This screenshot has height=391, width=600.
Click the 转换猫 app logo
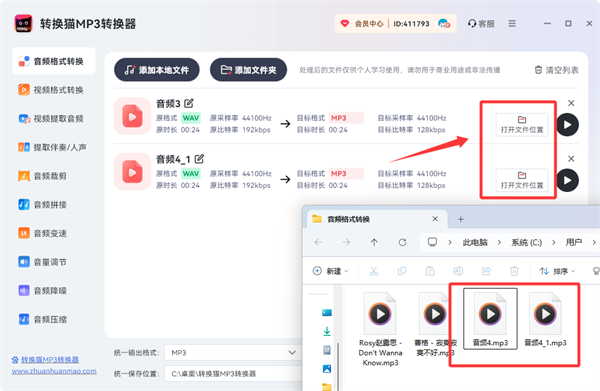pyautogui.click(x=23, y=24)
